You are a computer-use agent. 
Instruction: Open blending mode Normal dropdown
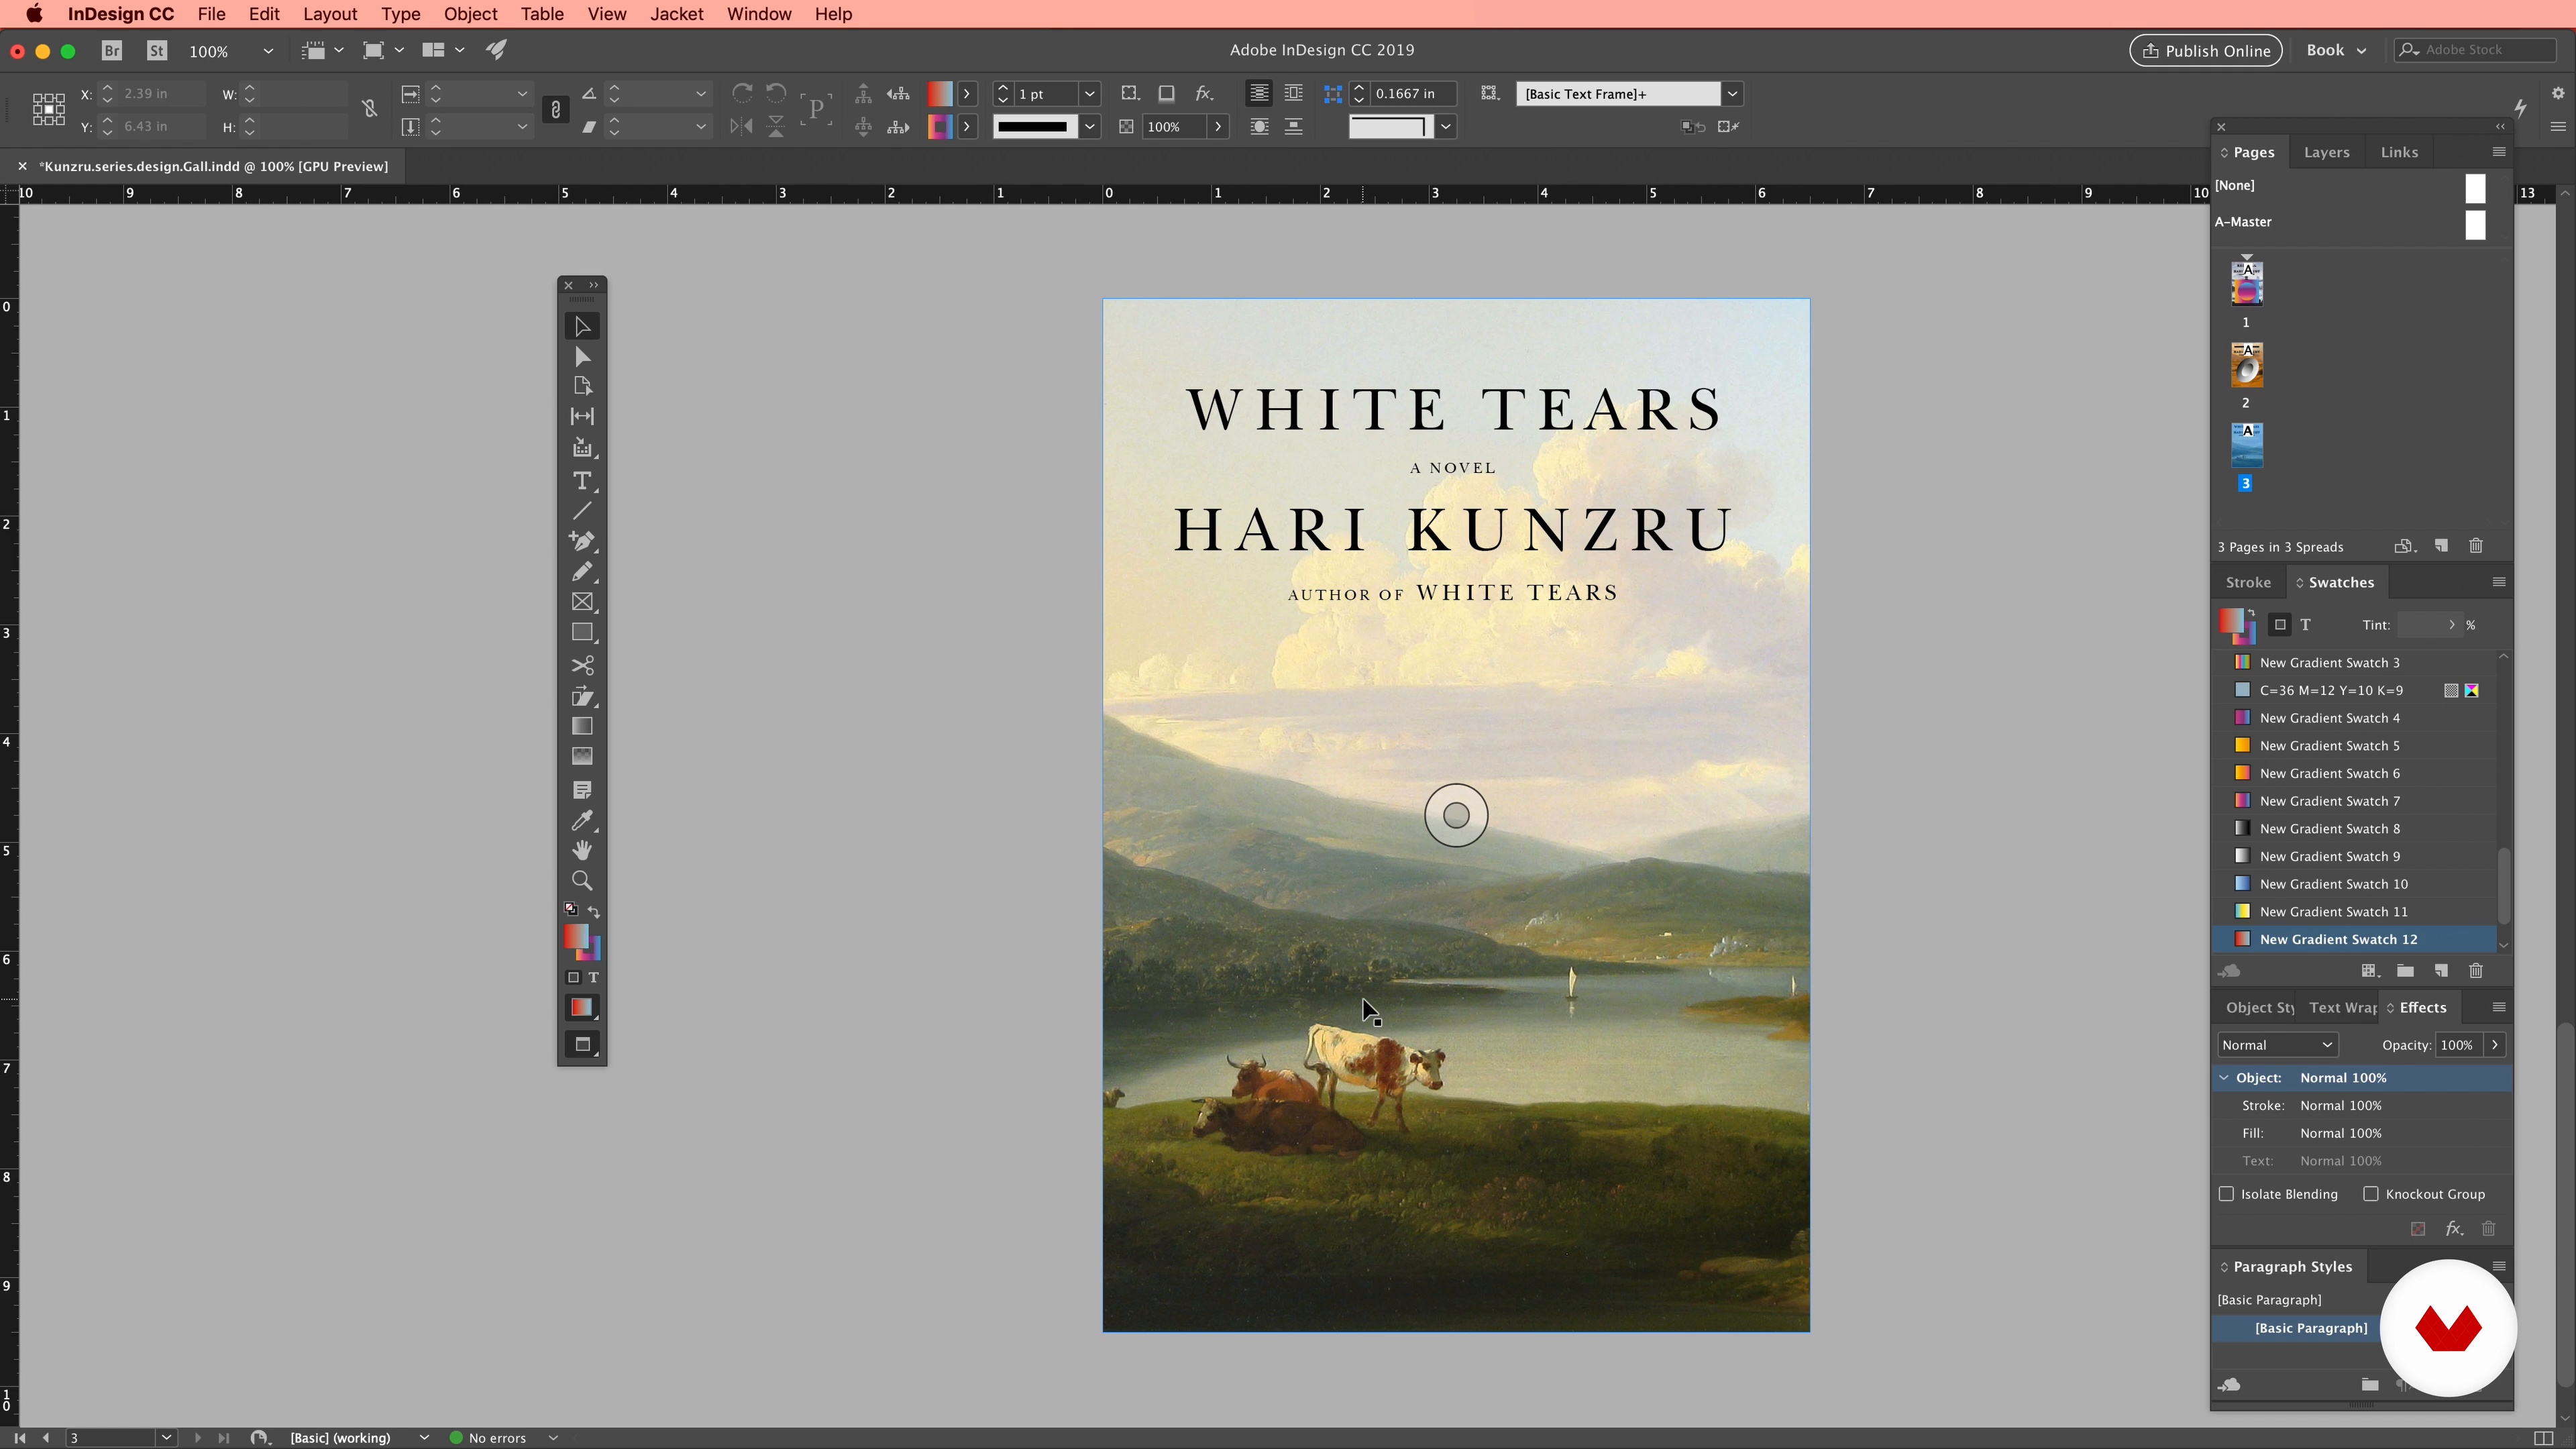click(2277, 1045)
